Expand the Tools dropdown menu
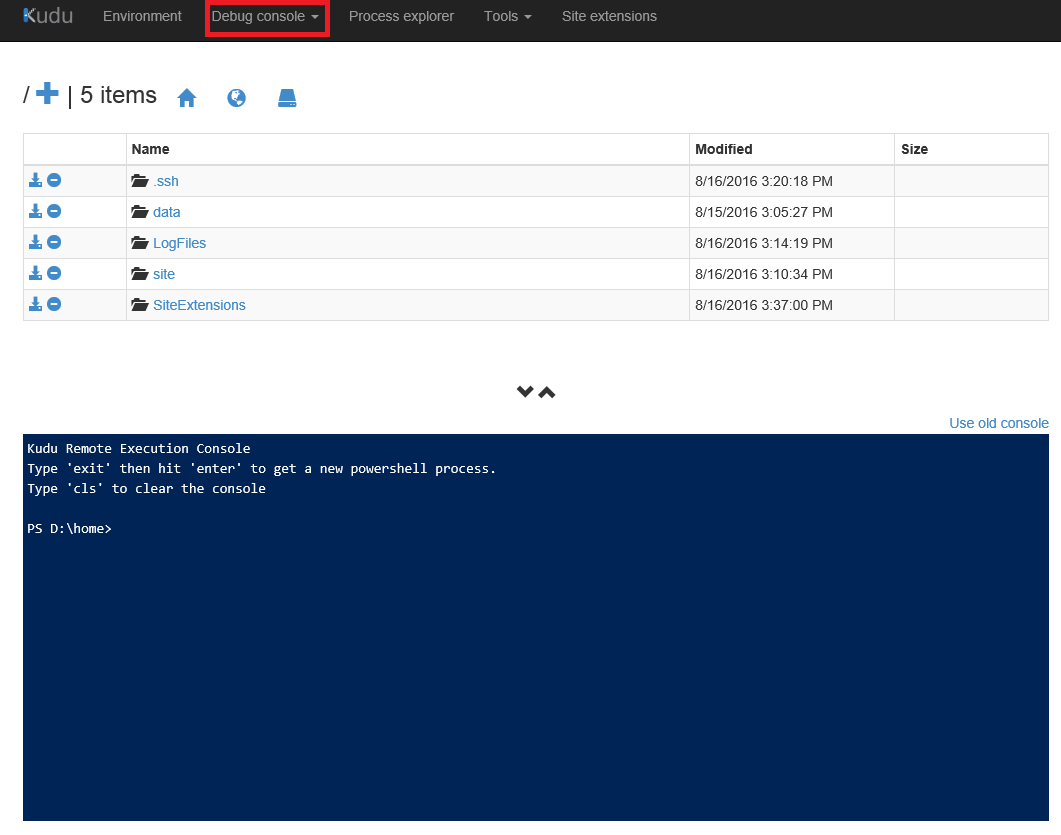The height and width of the screenshot is (835, 1061). (x=507, y=16)
